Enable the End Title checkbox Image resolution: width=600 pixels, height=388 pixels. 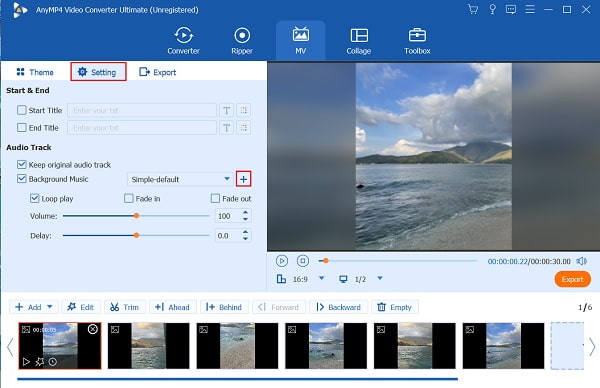(x=21, y=127)
